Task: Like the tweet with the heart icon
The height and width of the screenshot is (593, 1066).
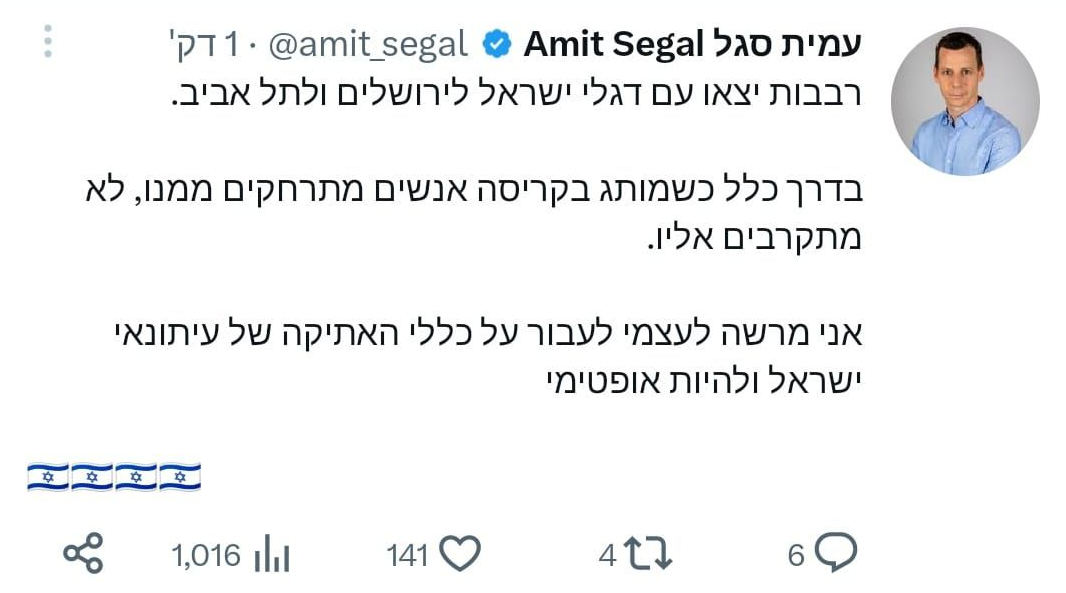Action: pos(460,554)
